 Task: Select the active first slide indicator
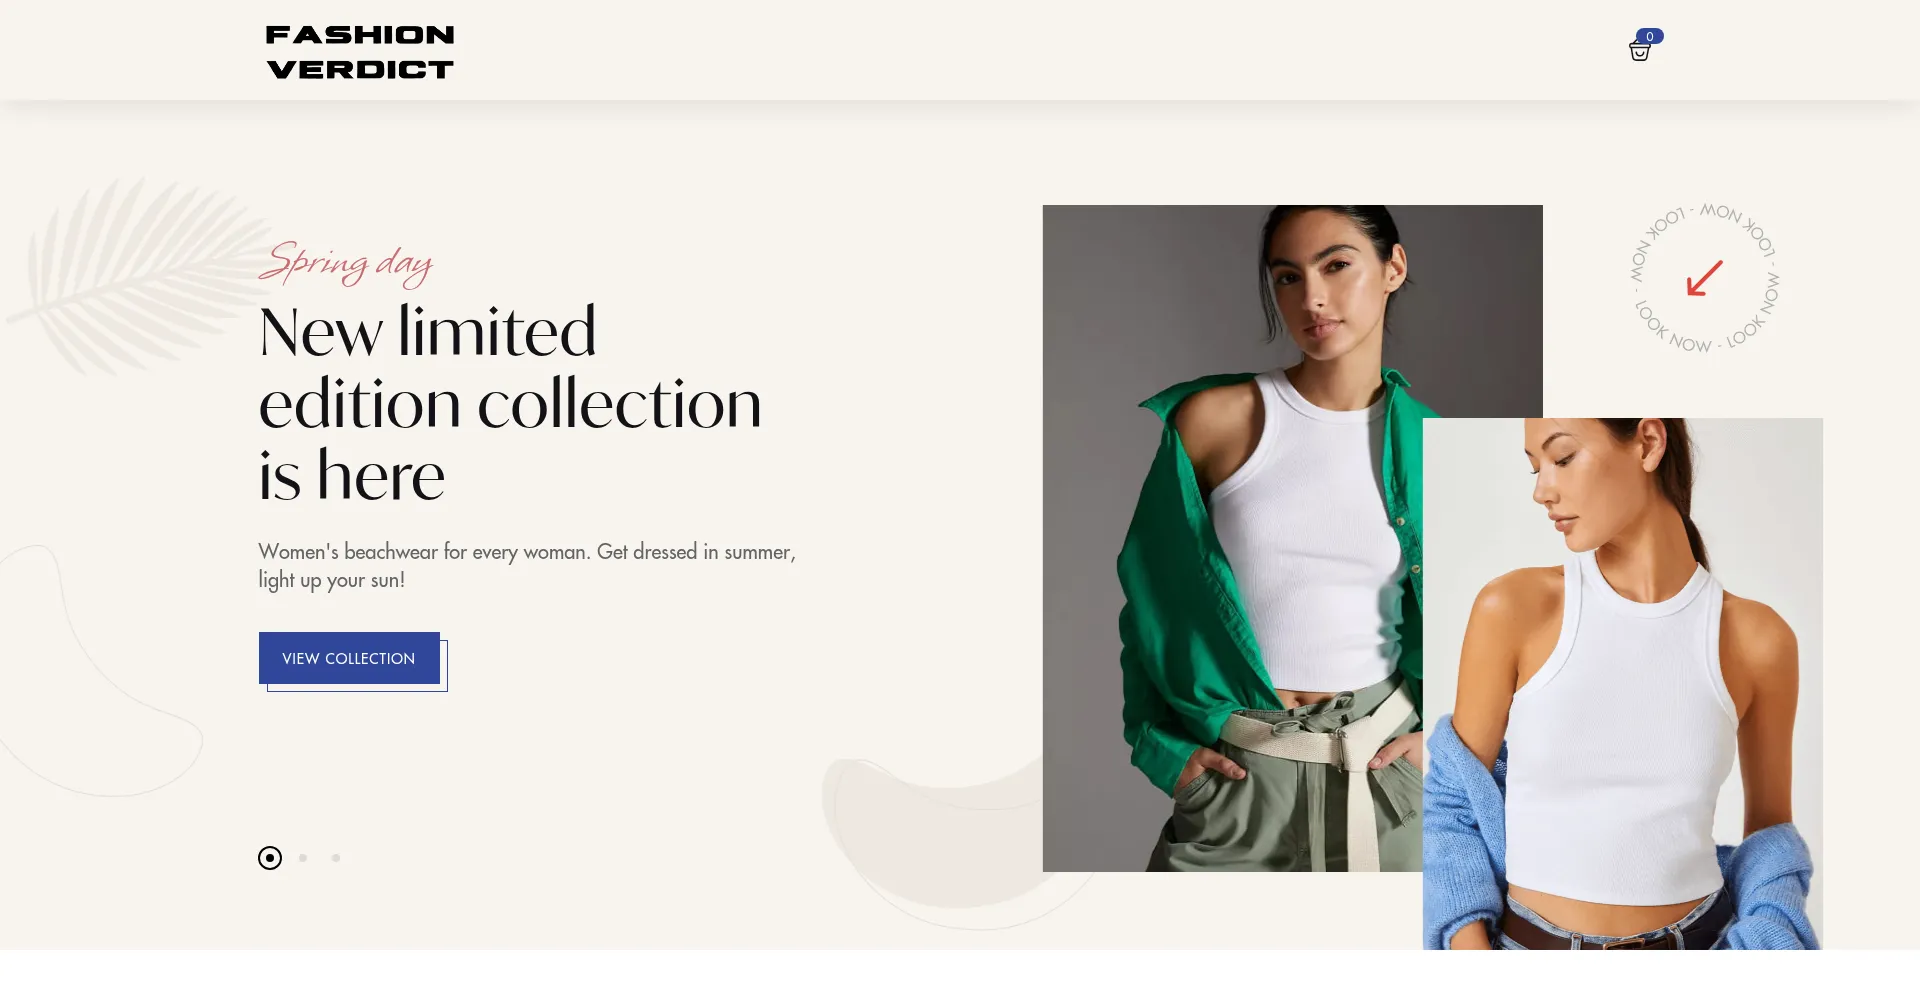tap(270, 858)
